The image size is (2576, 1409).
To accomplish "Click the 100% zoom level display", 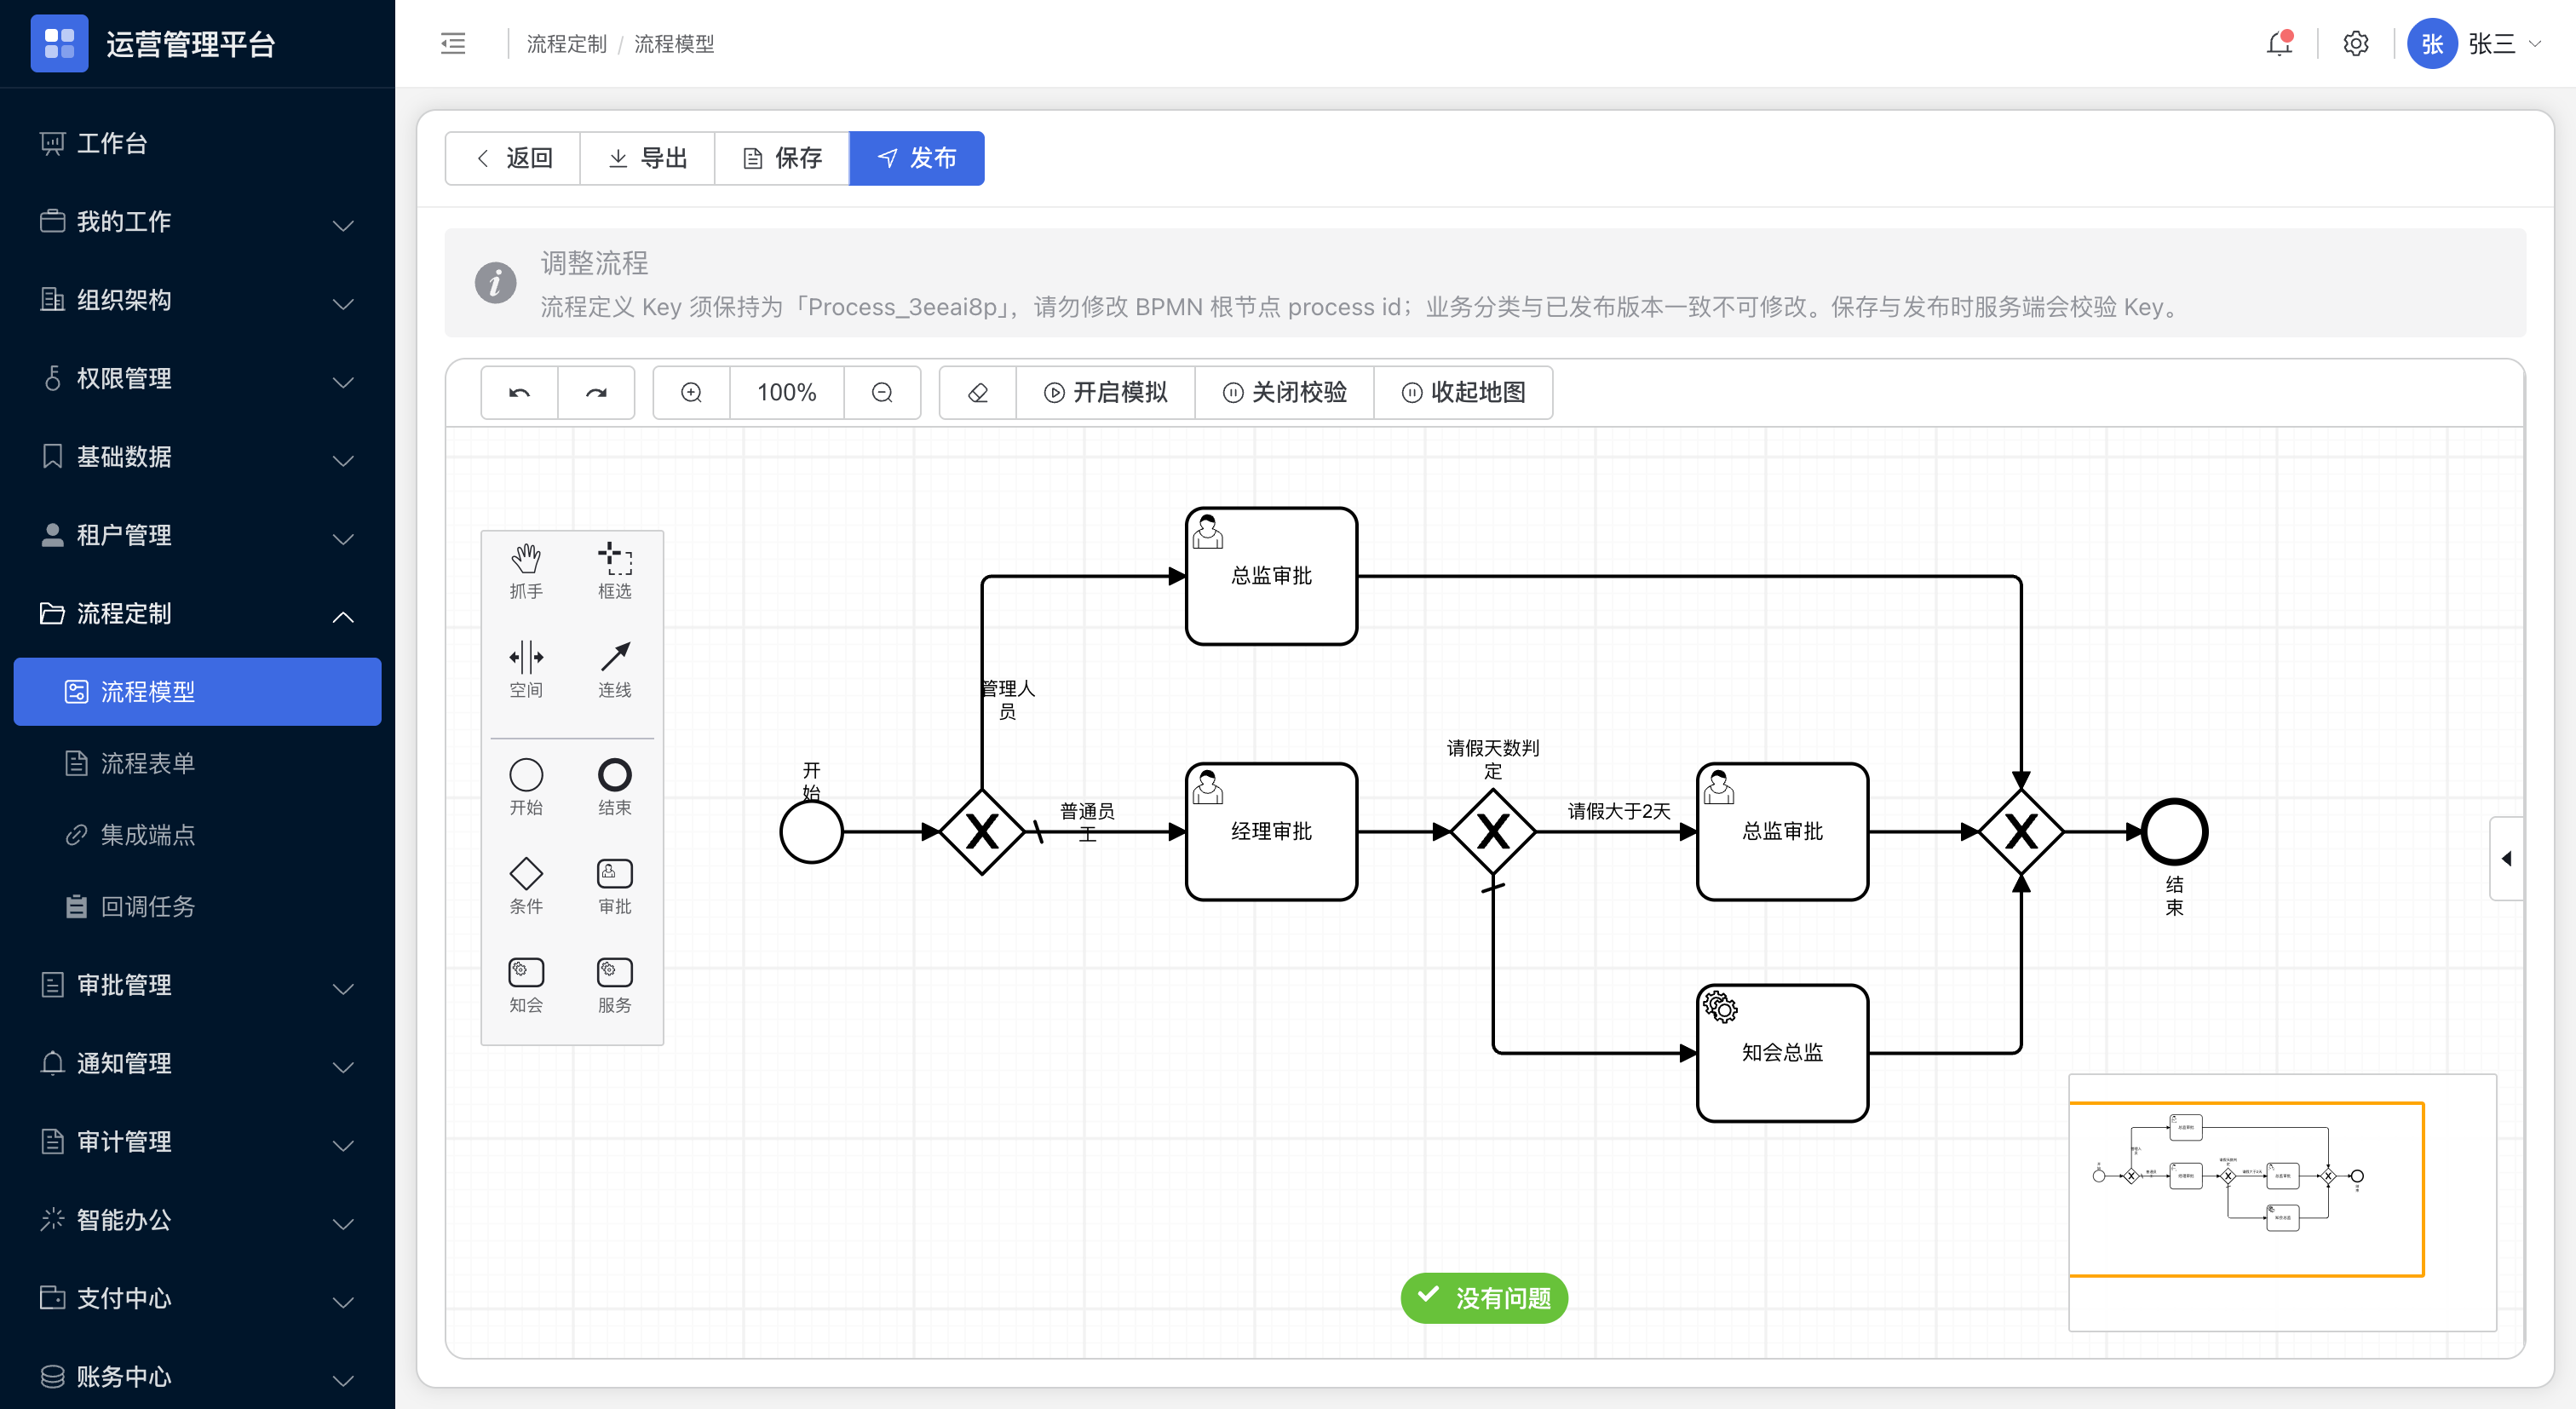I will (x=787, y=392).
